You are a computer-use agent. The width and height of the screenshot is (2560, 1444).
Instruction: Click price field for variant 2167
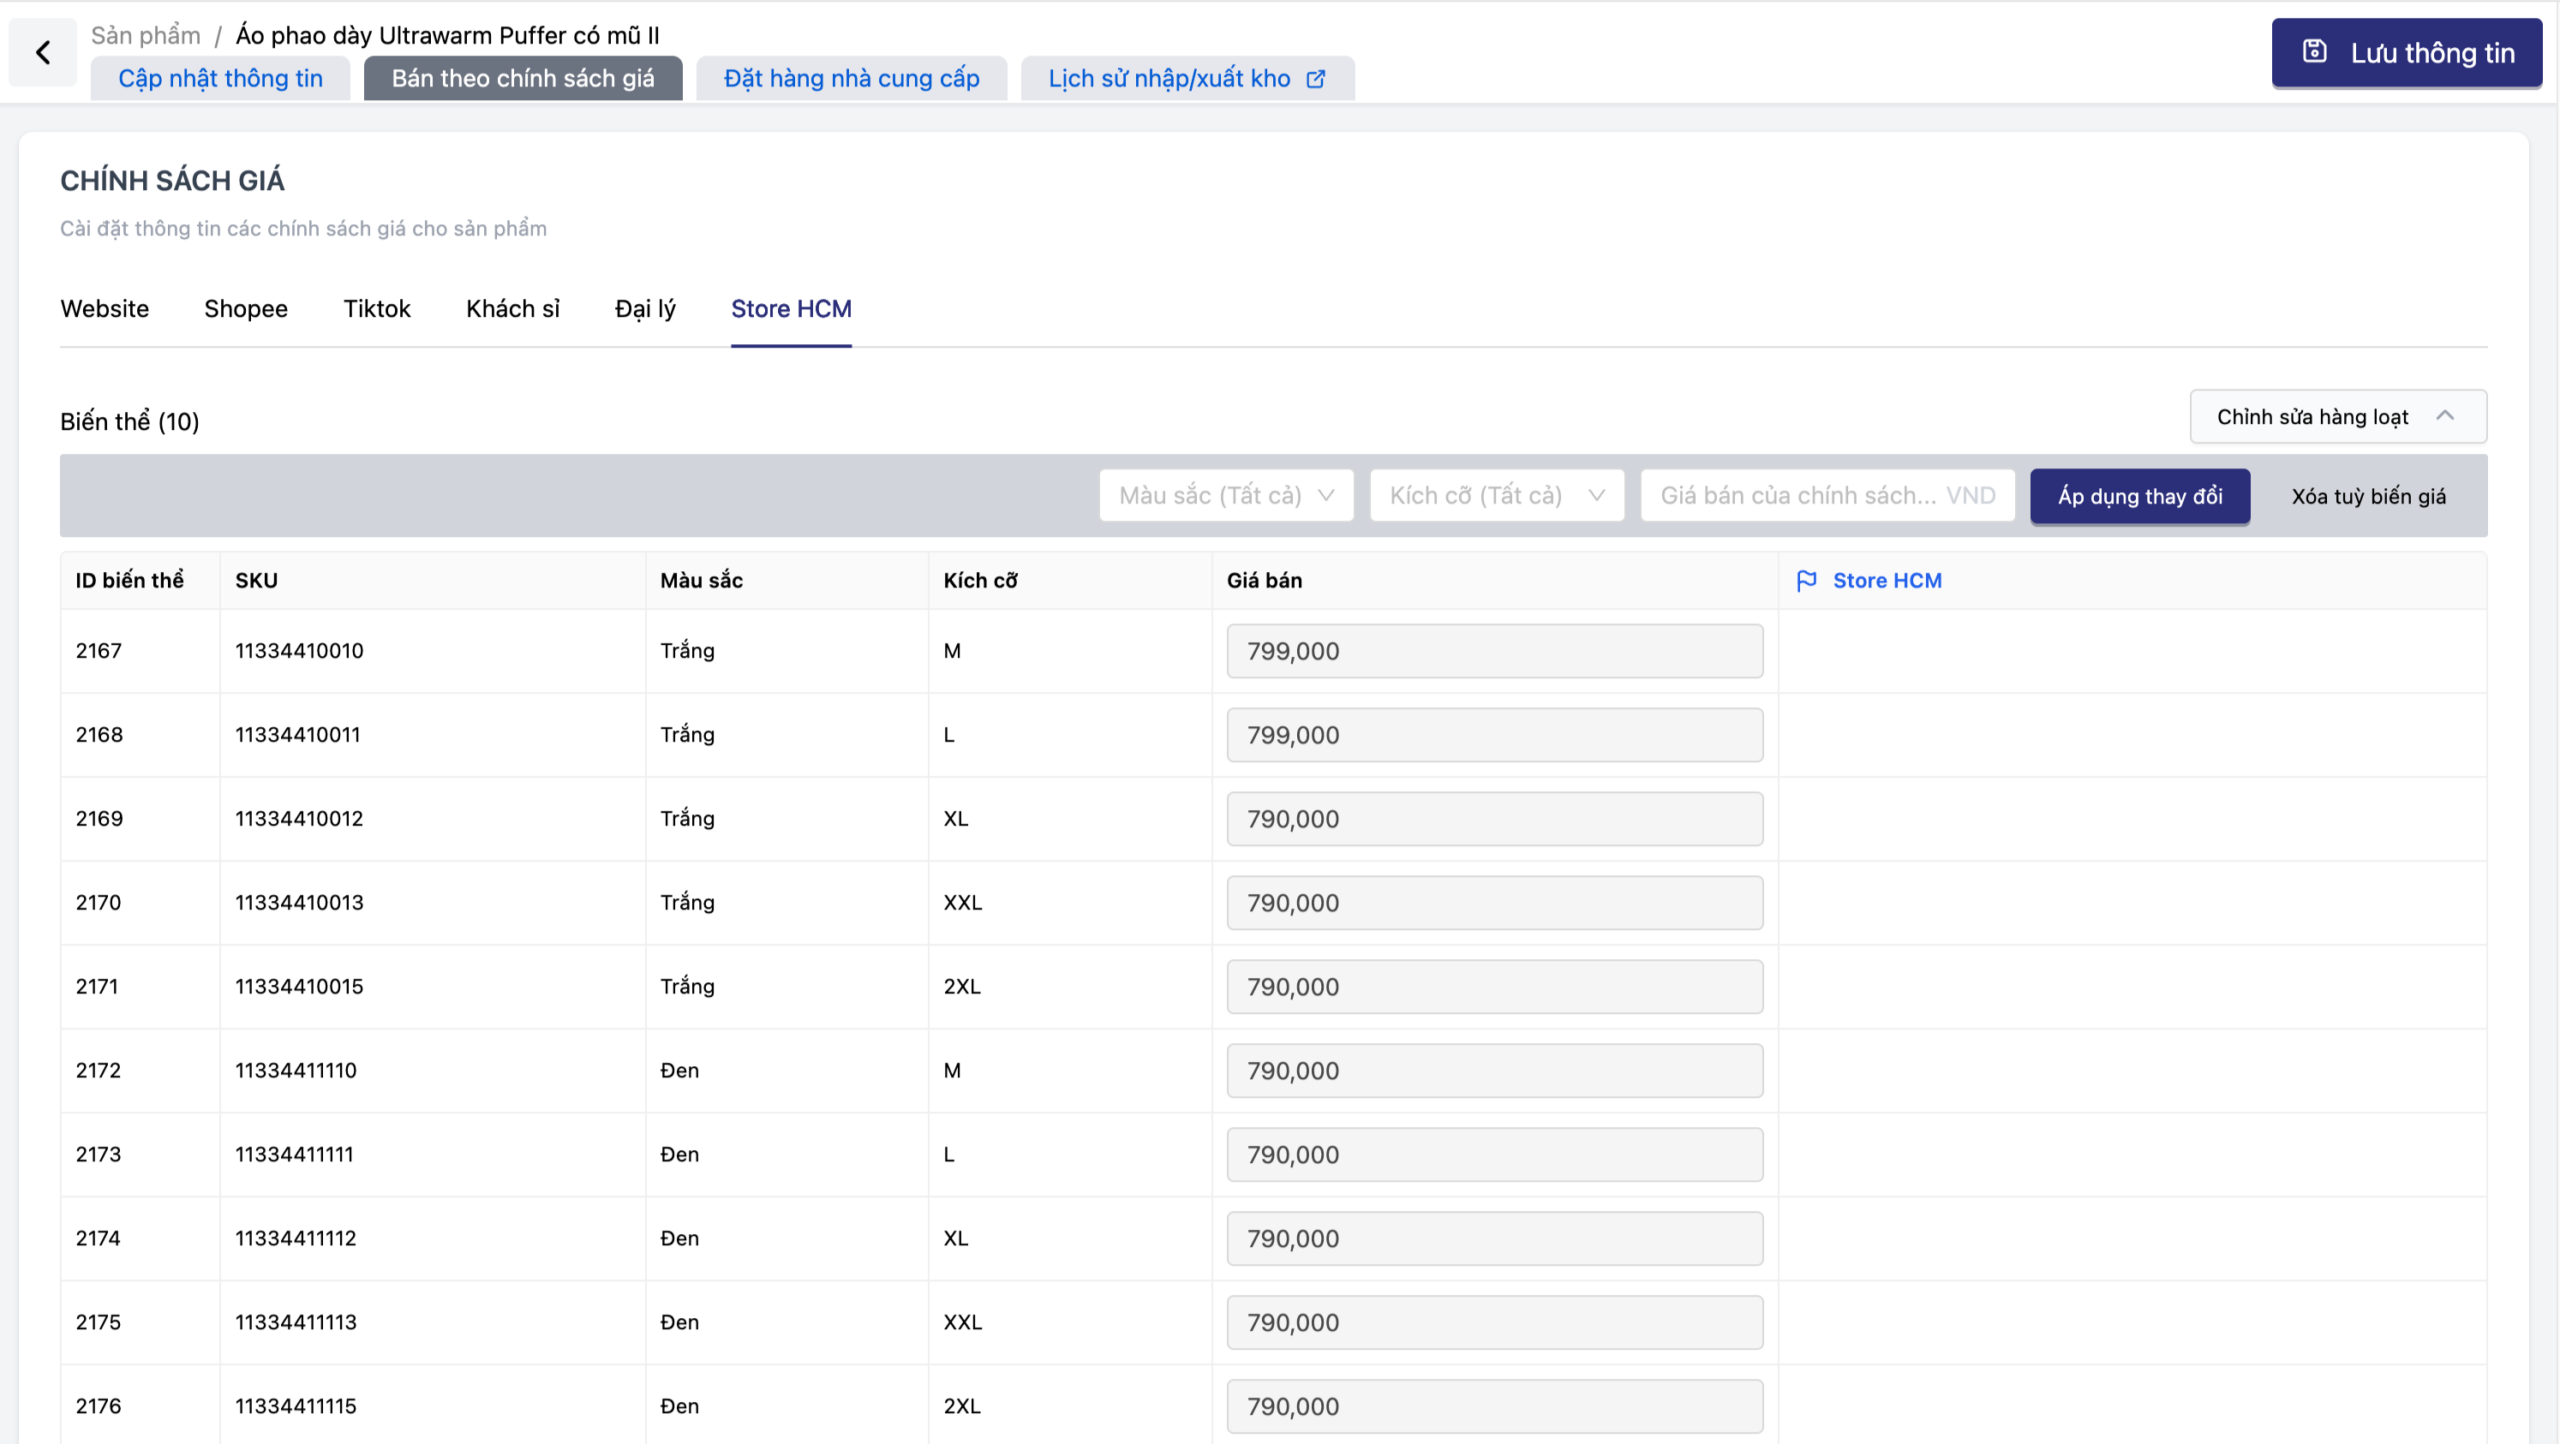click(1494, 651)
